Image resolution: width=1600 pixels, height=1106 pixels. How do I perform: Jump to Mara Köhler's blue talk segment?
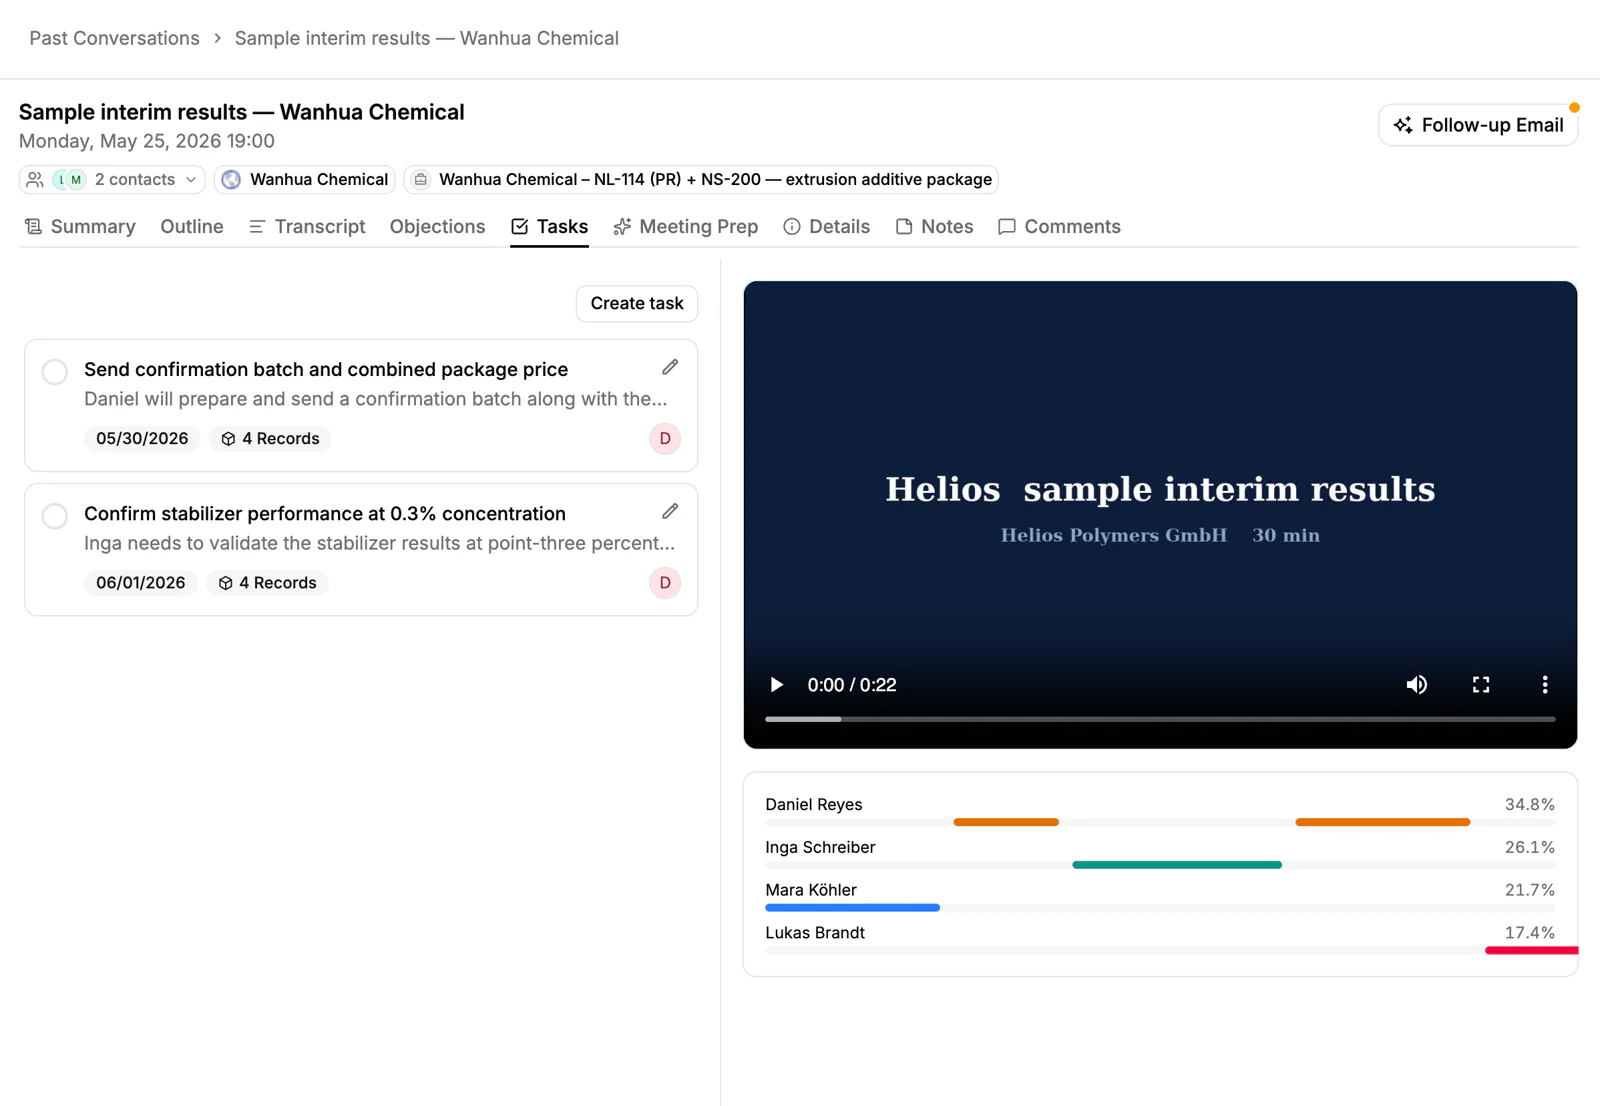click(852, 908)
